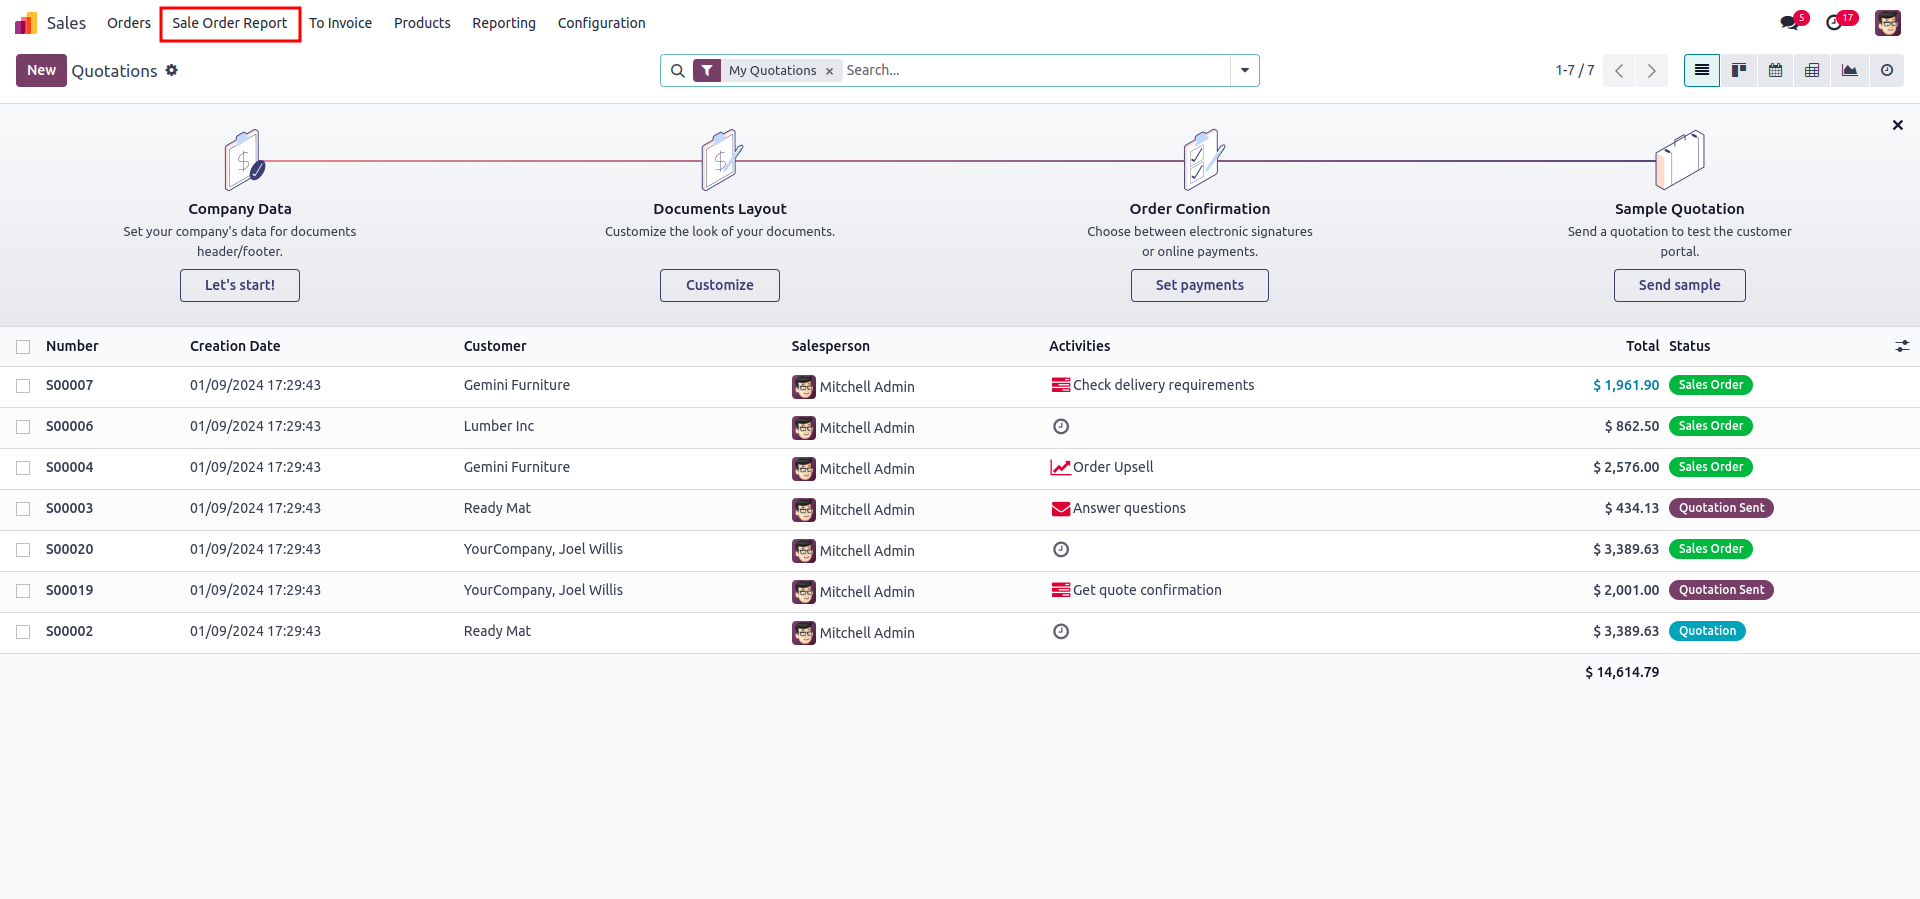Select the checkbox for order S00007
Screen dimensions: 1920x899
23,386
